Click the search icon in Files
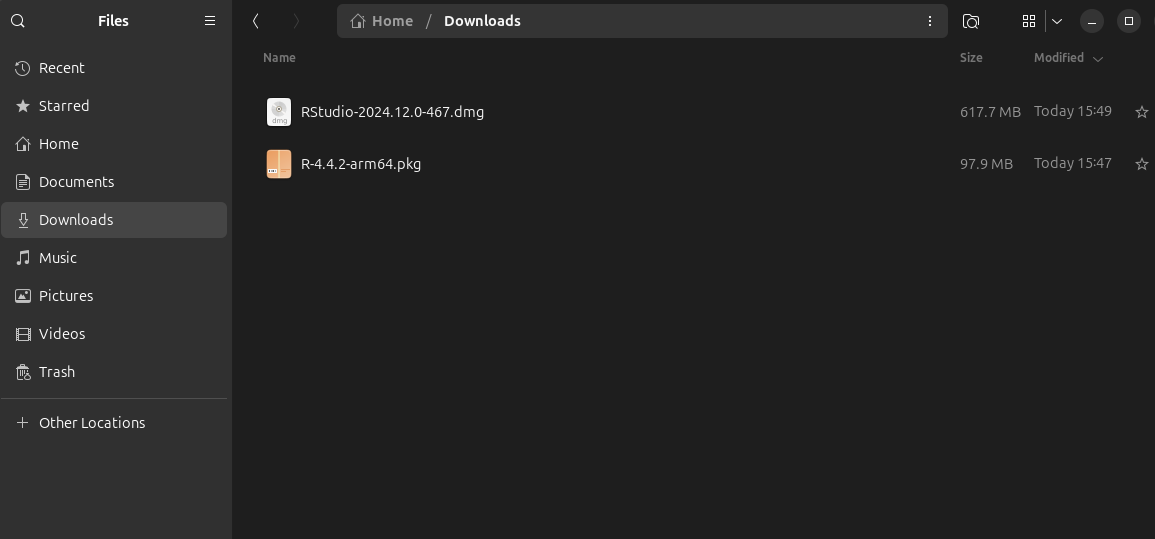Screen dimensions: 1155x539 [x=18, y=21]
